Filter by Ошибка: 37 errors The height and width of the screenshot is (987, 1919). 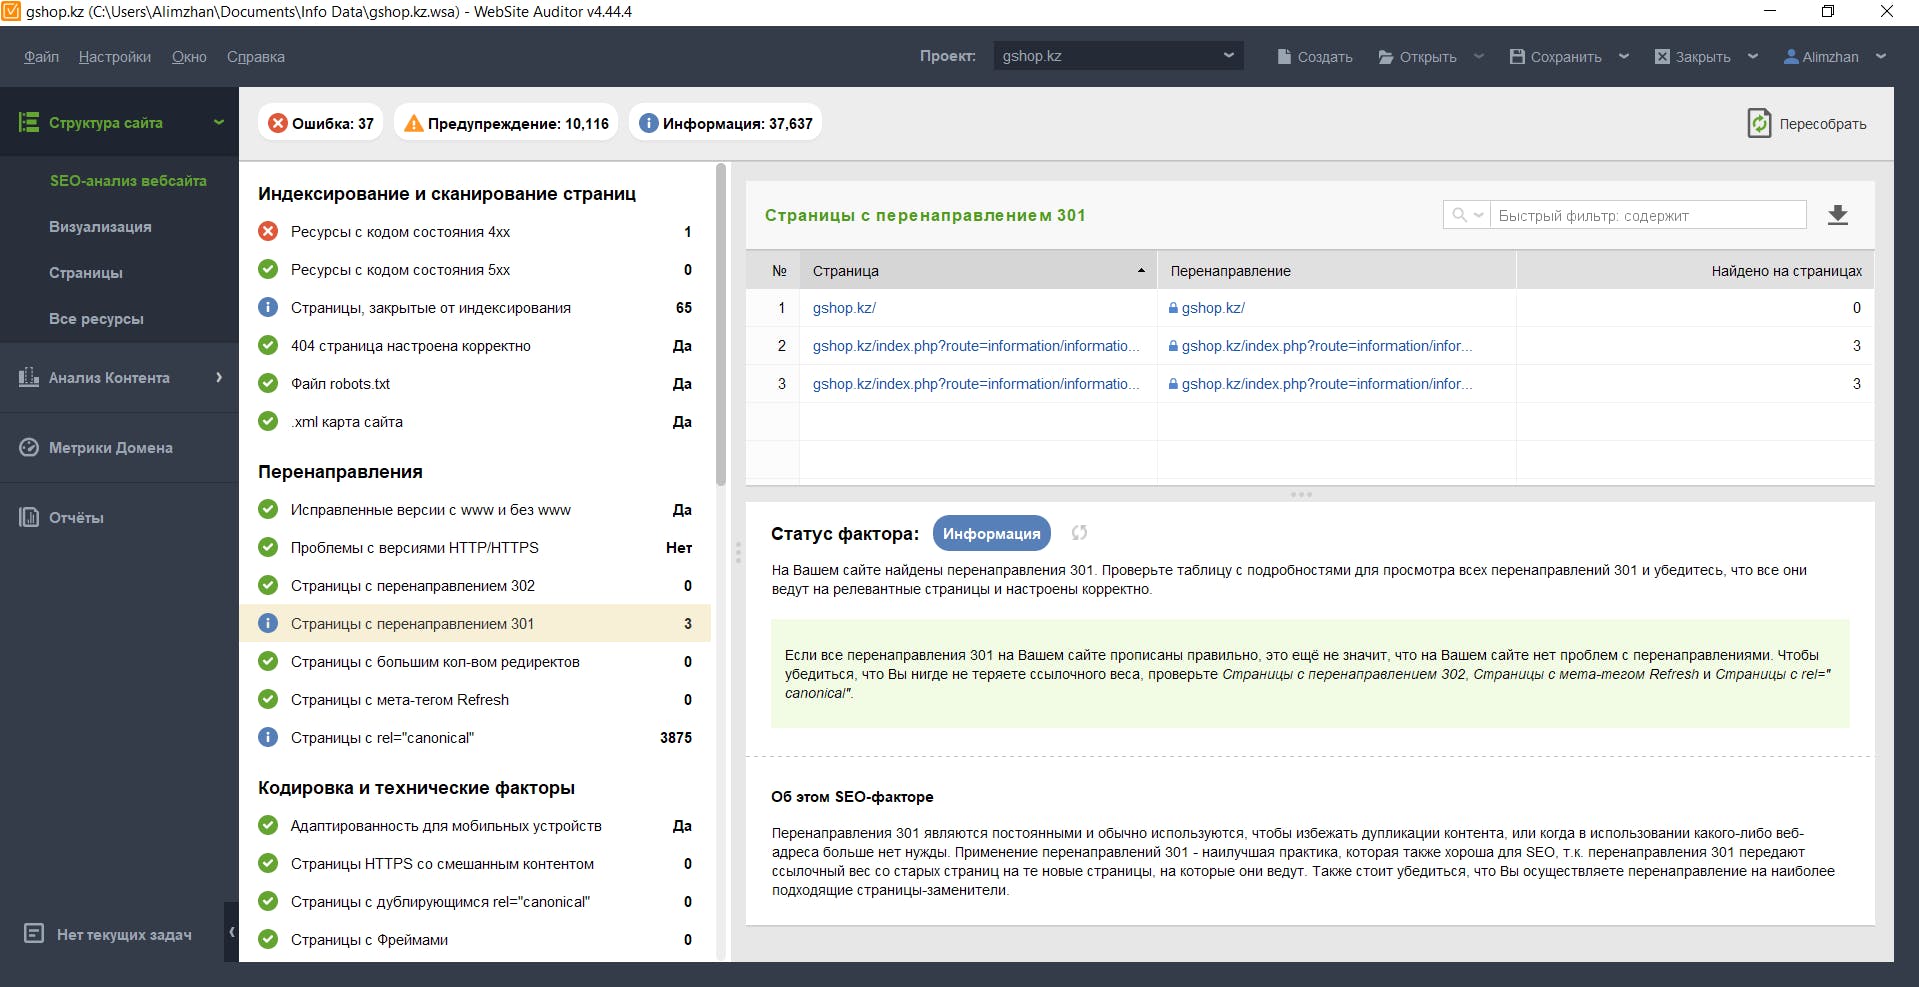click(x=321, y=123)
